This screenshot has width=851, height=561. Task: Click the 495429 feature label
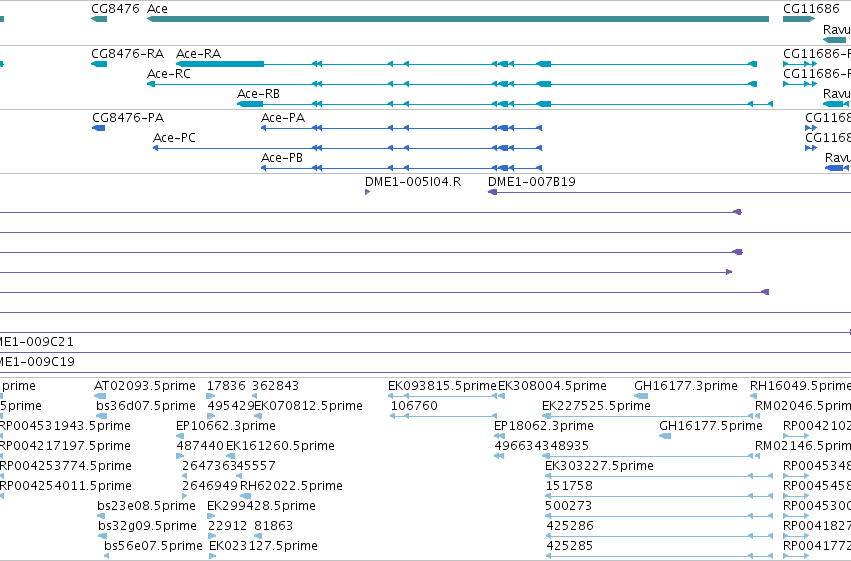(x=231, y=406)
